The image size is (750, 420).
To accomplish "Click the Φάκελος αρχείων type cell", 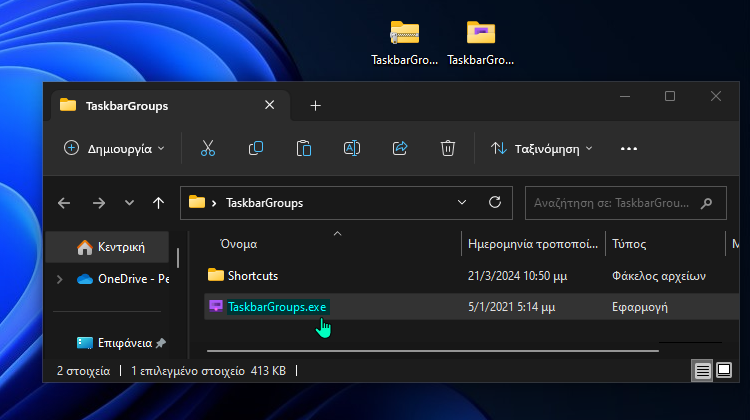I will click(x=659, y=276).
